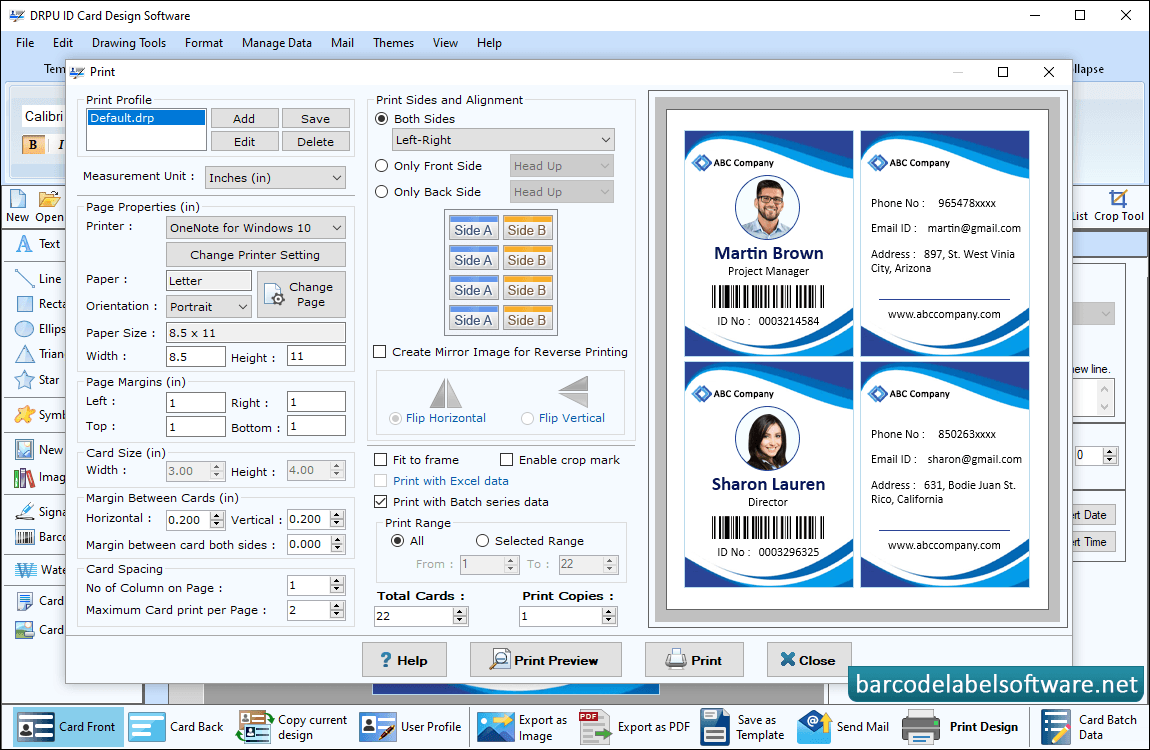Click the Export as PDF icon

(594, 727)
